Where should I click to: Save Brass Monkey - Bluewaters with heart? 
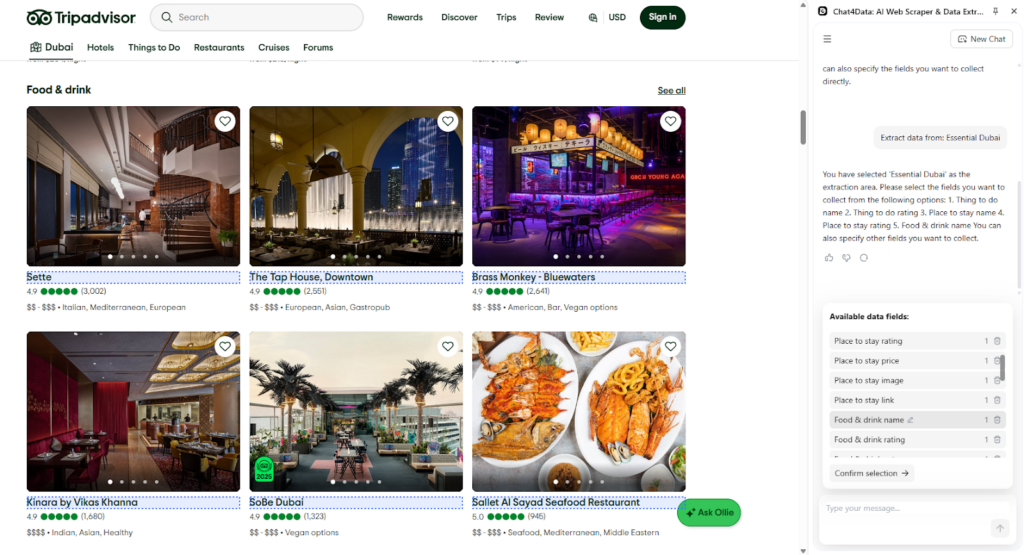coord(670,121)
